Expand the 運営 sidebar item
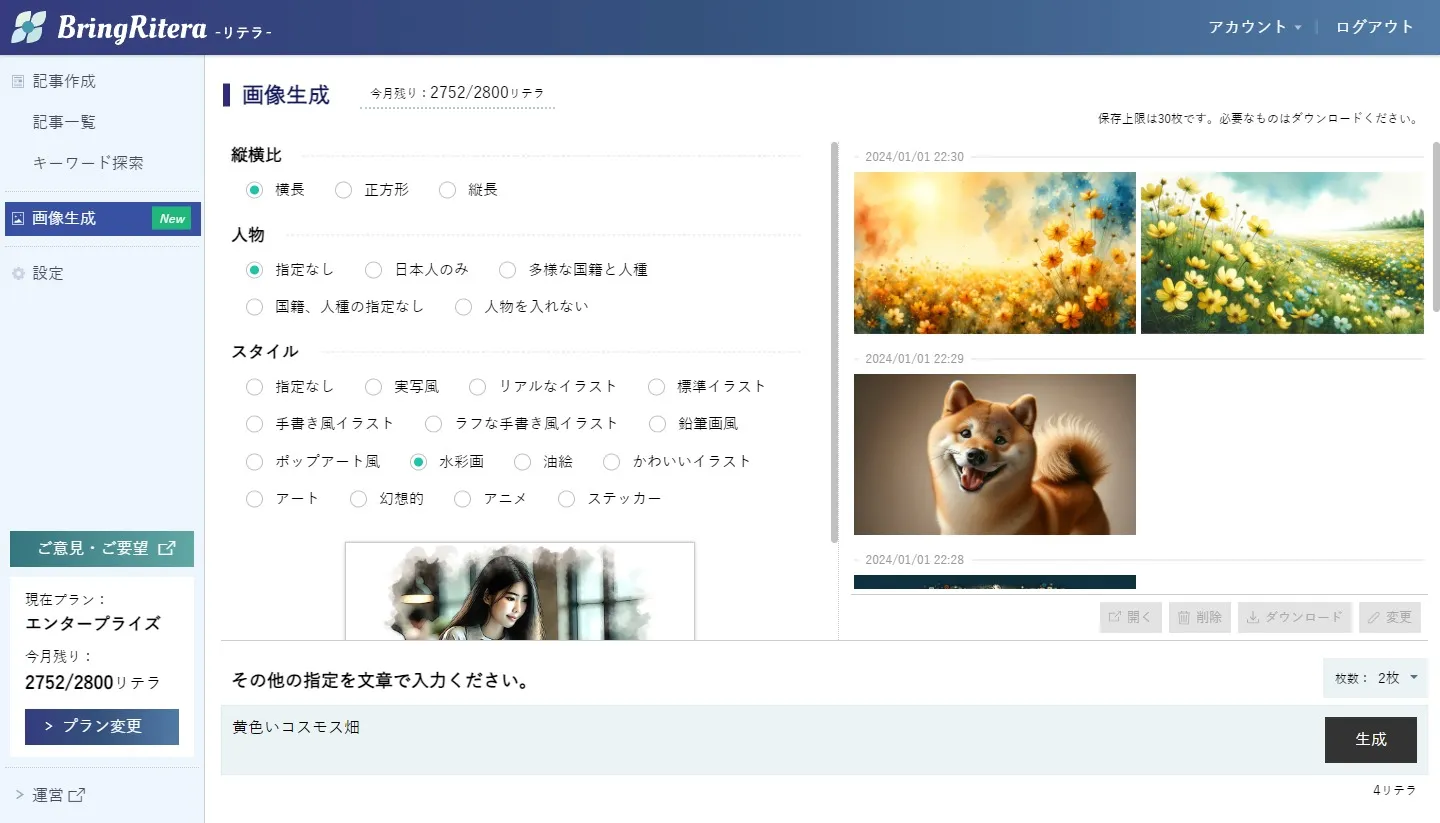This screenshot has height=823, width=1440. click(x=50, y=795)
